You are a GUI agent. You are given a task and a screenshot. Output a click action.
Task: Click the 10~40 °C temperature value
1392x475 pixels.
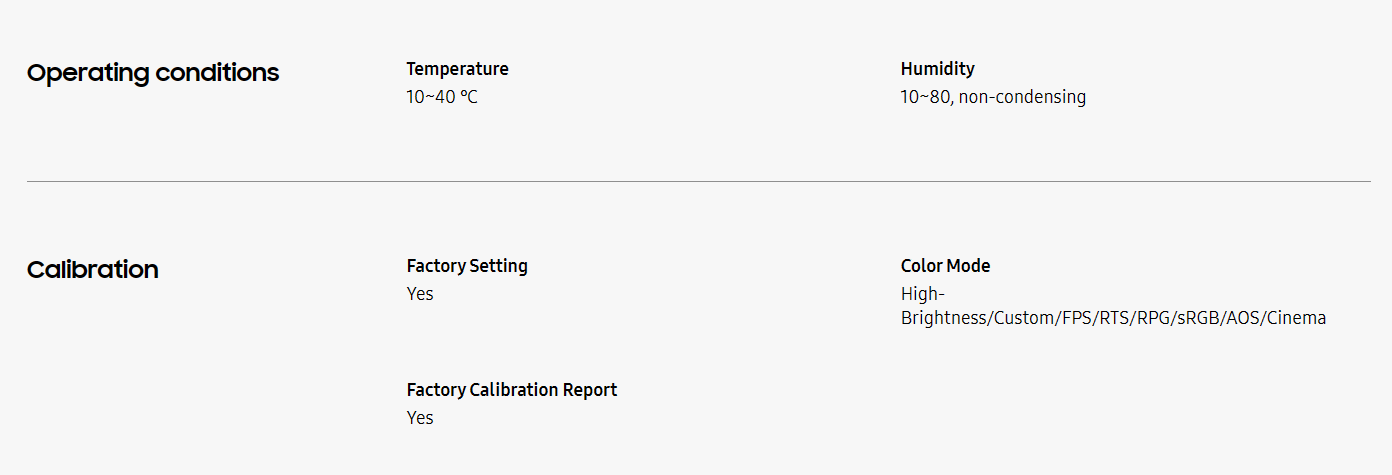[x=442, y=97]
